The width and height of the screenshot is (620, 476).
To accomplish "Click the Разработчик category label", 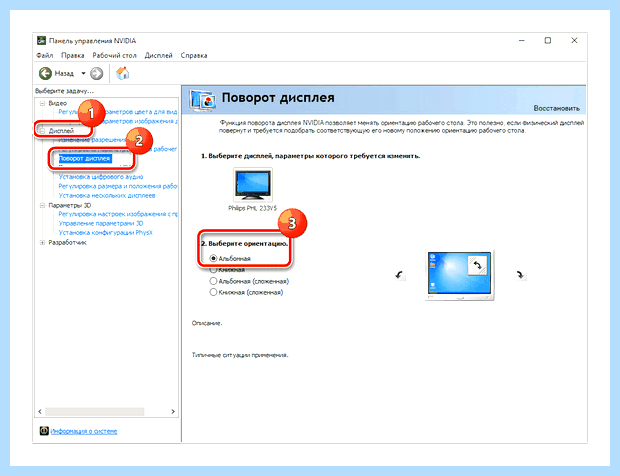I will point(67,242).
